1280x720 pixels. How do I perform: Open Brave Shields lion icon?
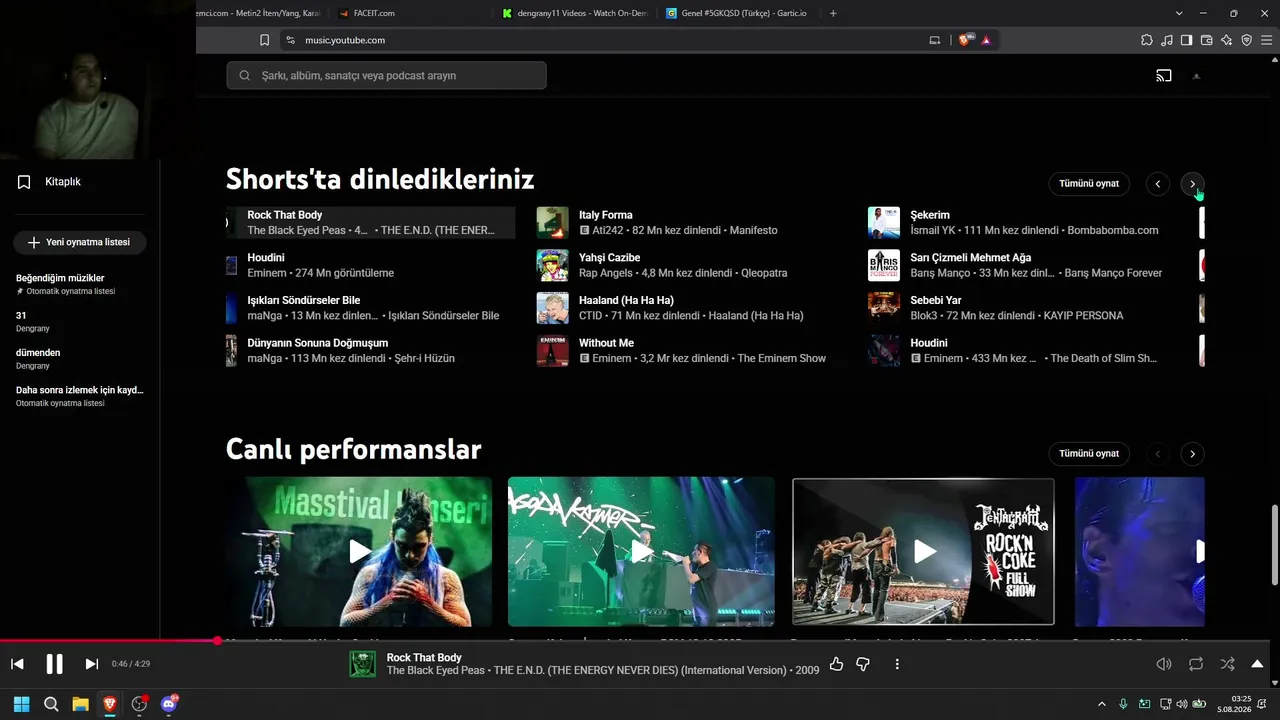(x=965, y=40)
